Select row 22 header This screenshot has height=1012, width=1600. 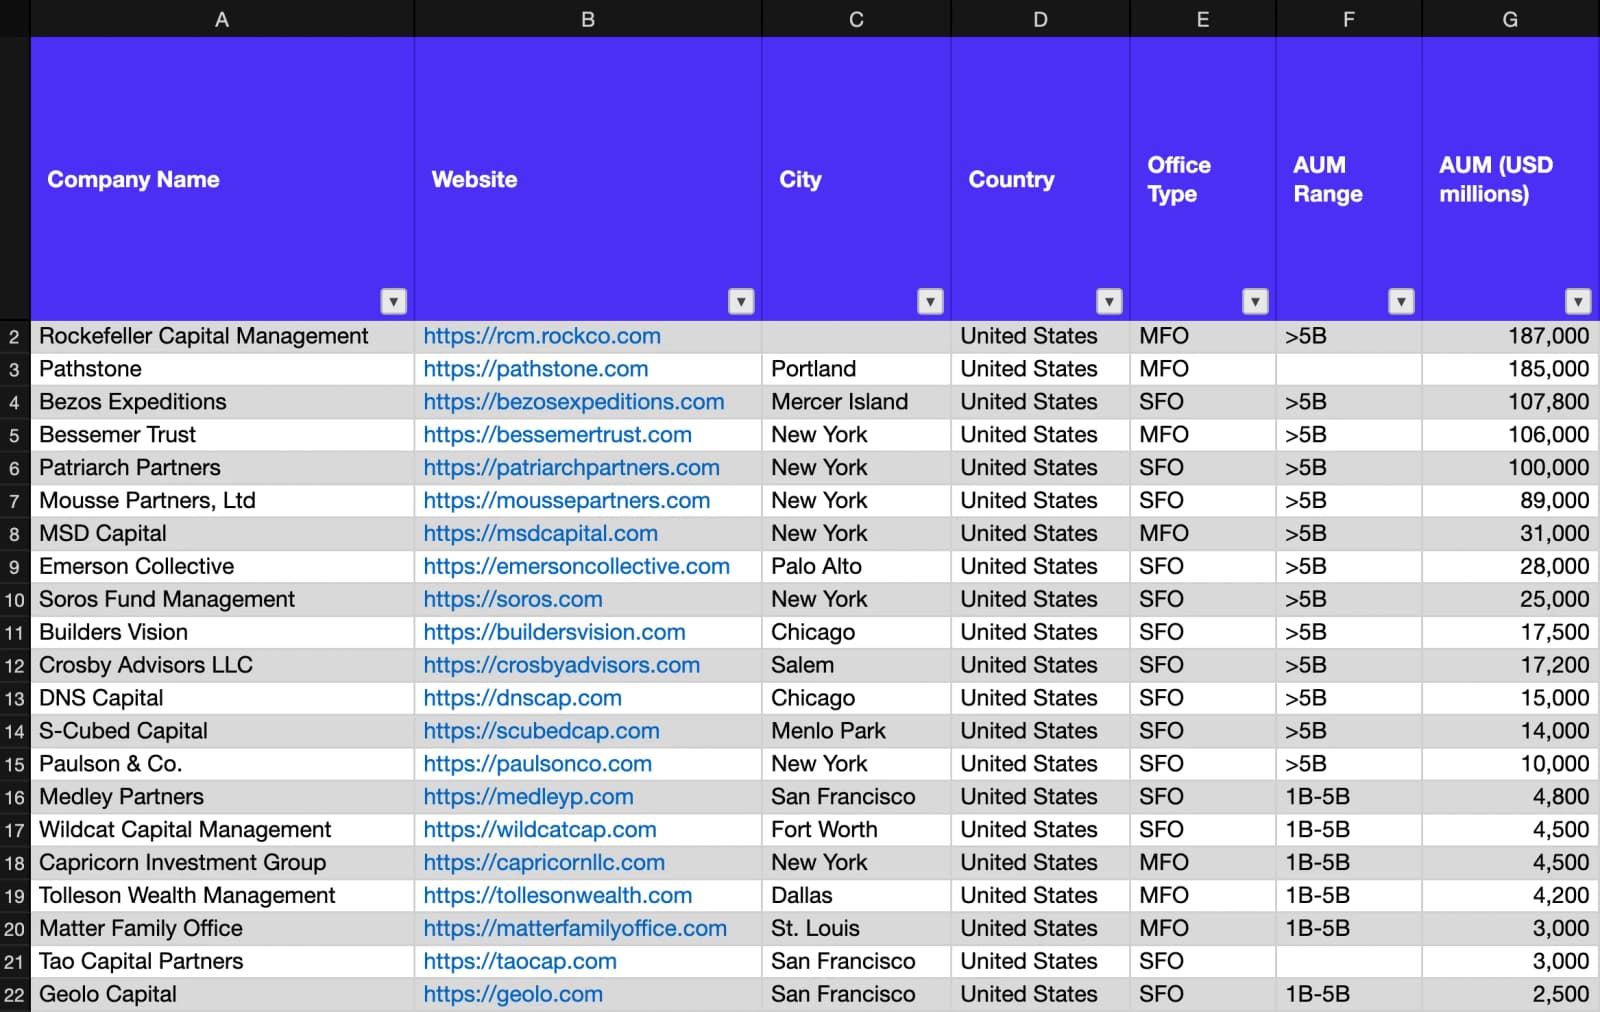[15, 995]
